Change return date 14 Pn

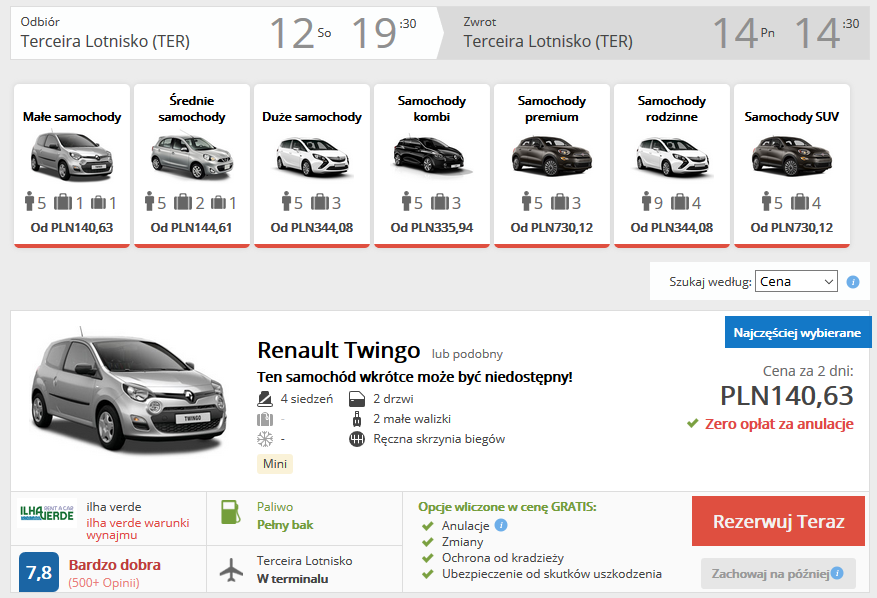743,33
